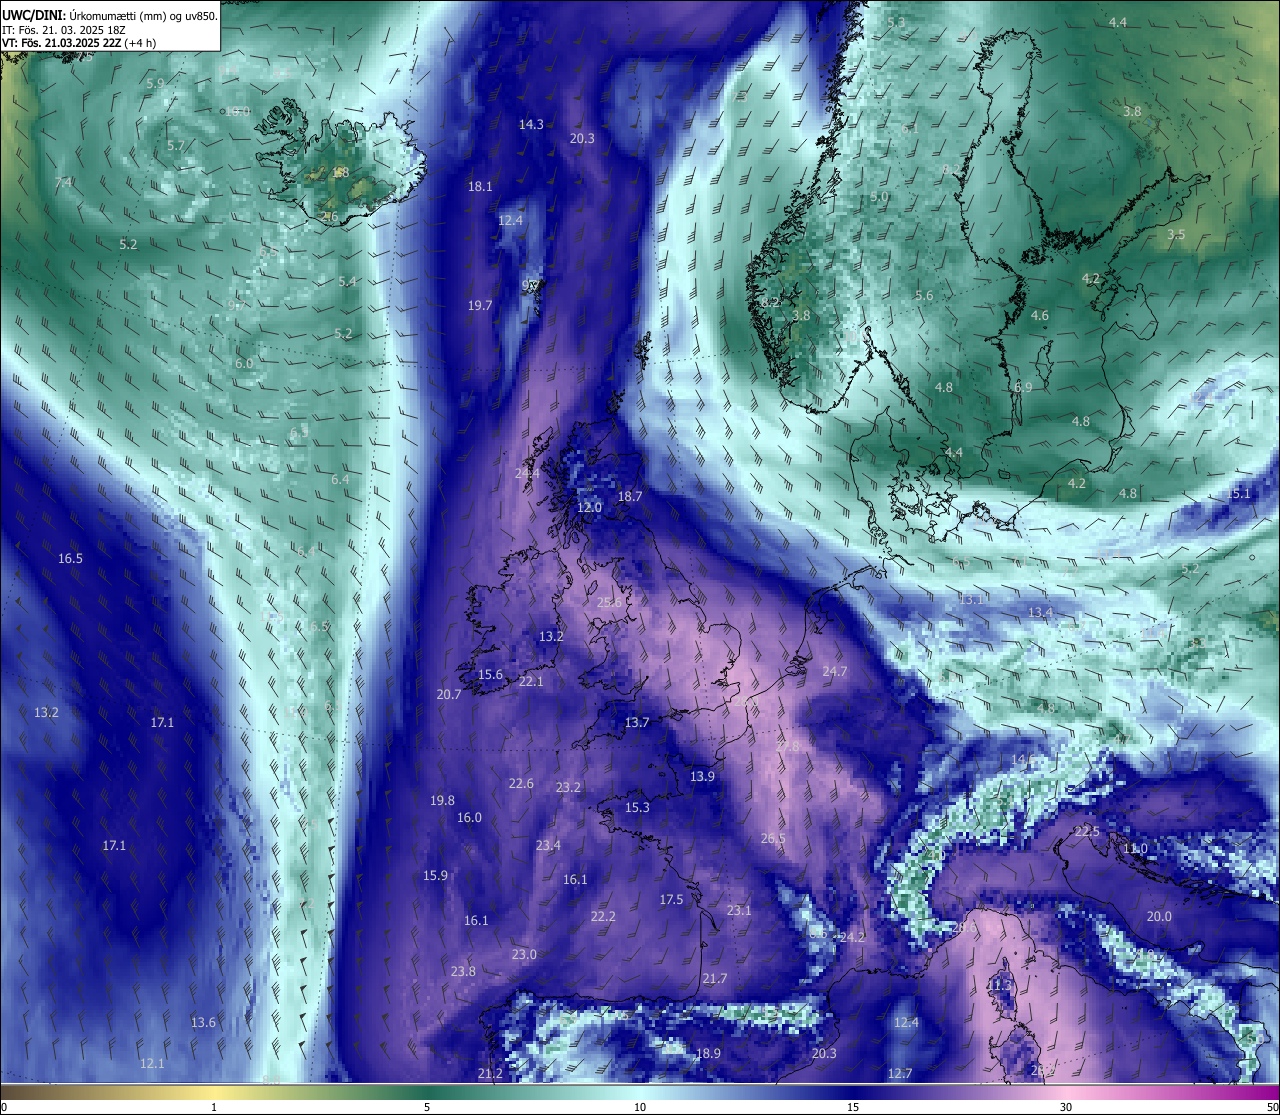Select the 'VT: Fös. 21.03.2025 22Z (+4 h)' line
This screenshot has width=1280, height=1115.
(79, 43)
